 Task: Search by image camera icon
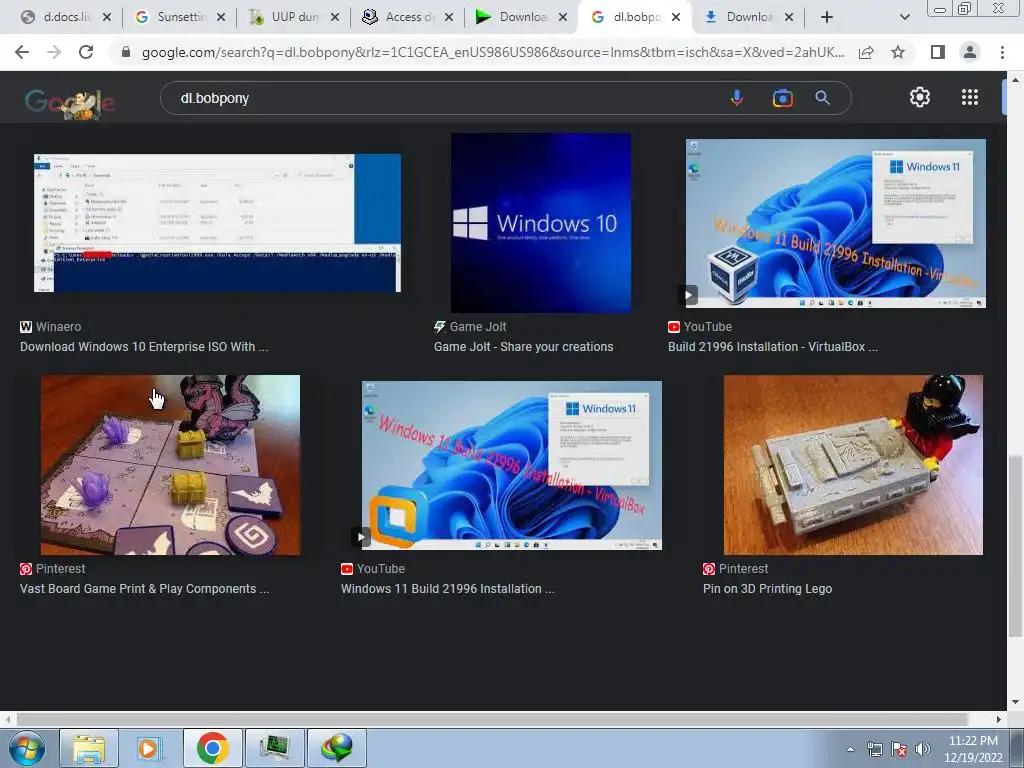[782, 98]
